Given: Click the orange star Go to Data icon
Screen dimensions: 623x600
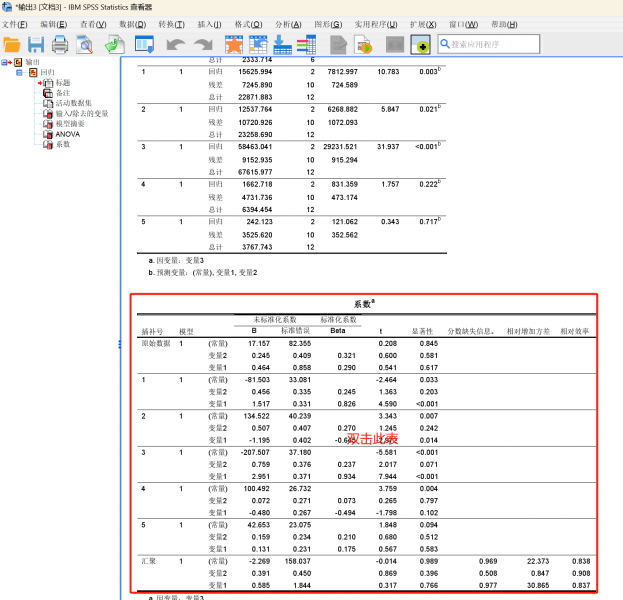Looking at the screenshot, I should 234,45.
